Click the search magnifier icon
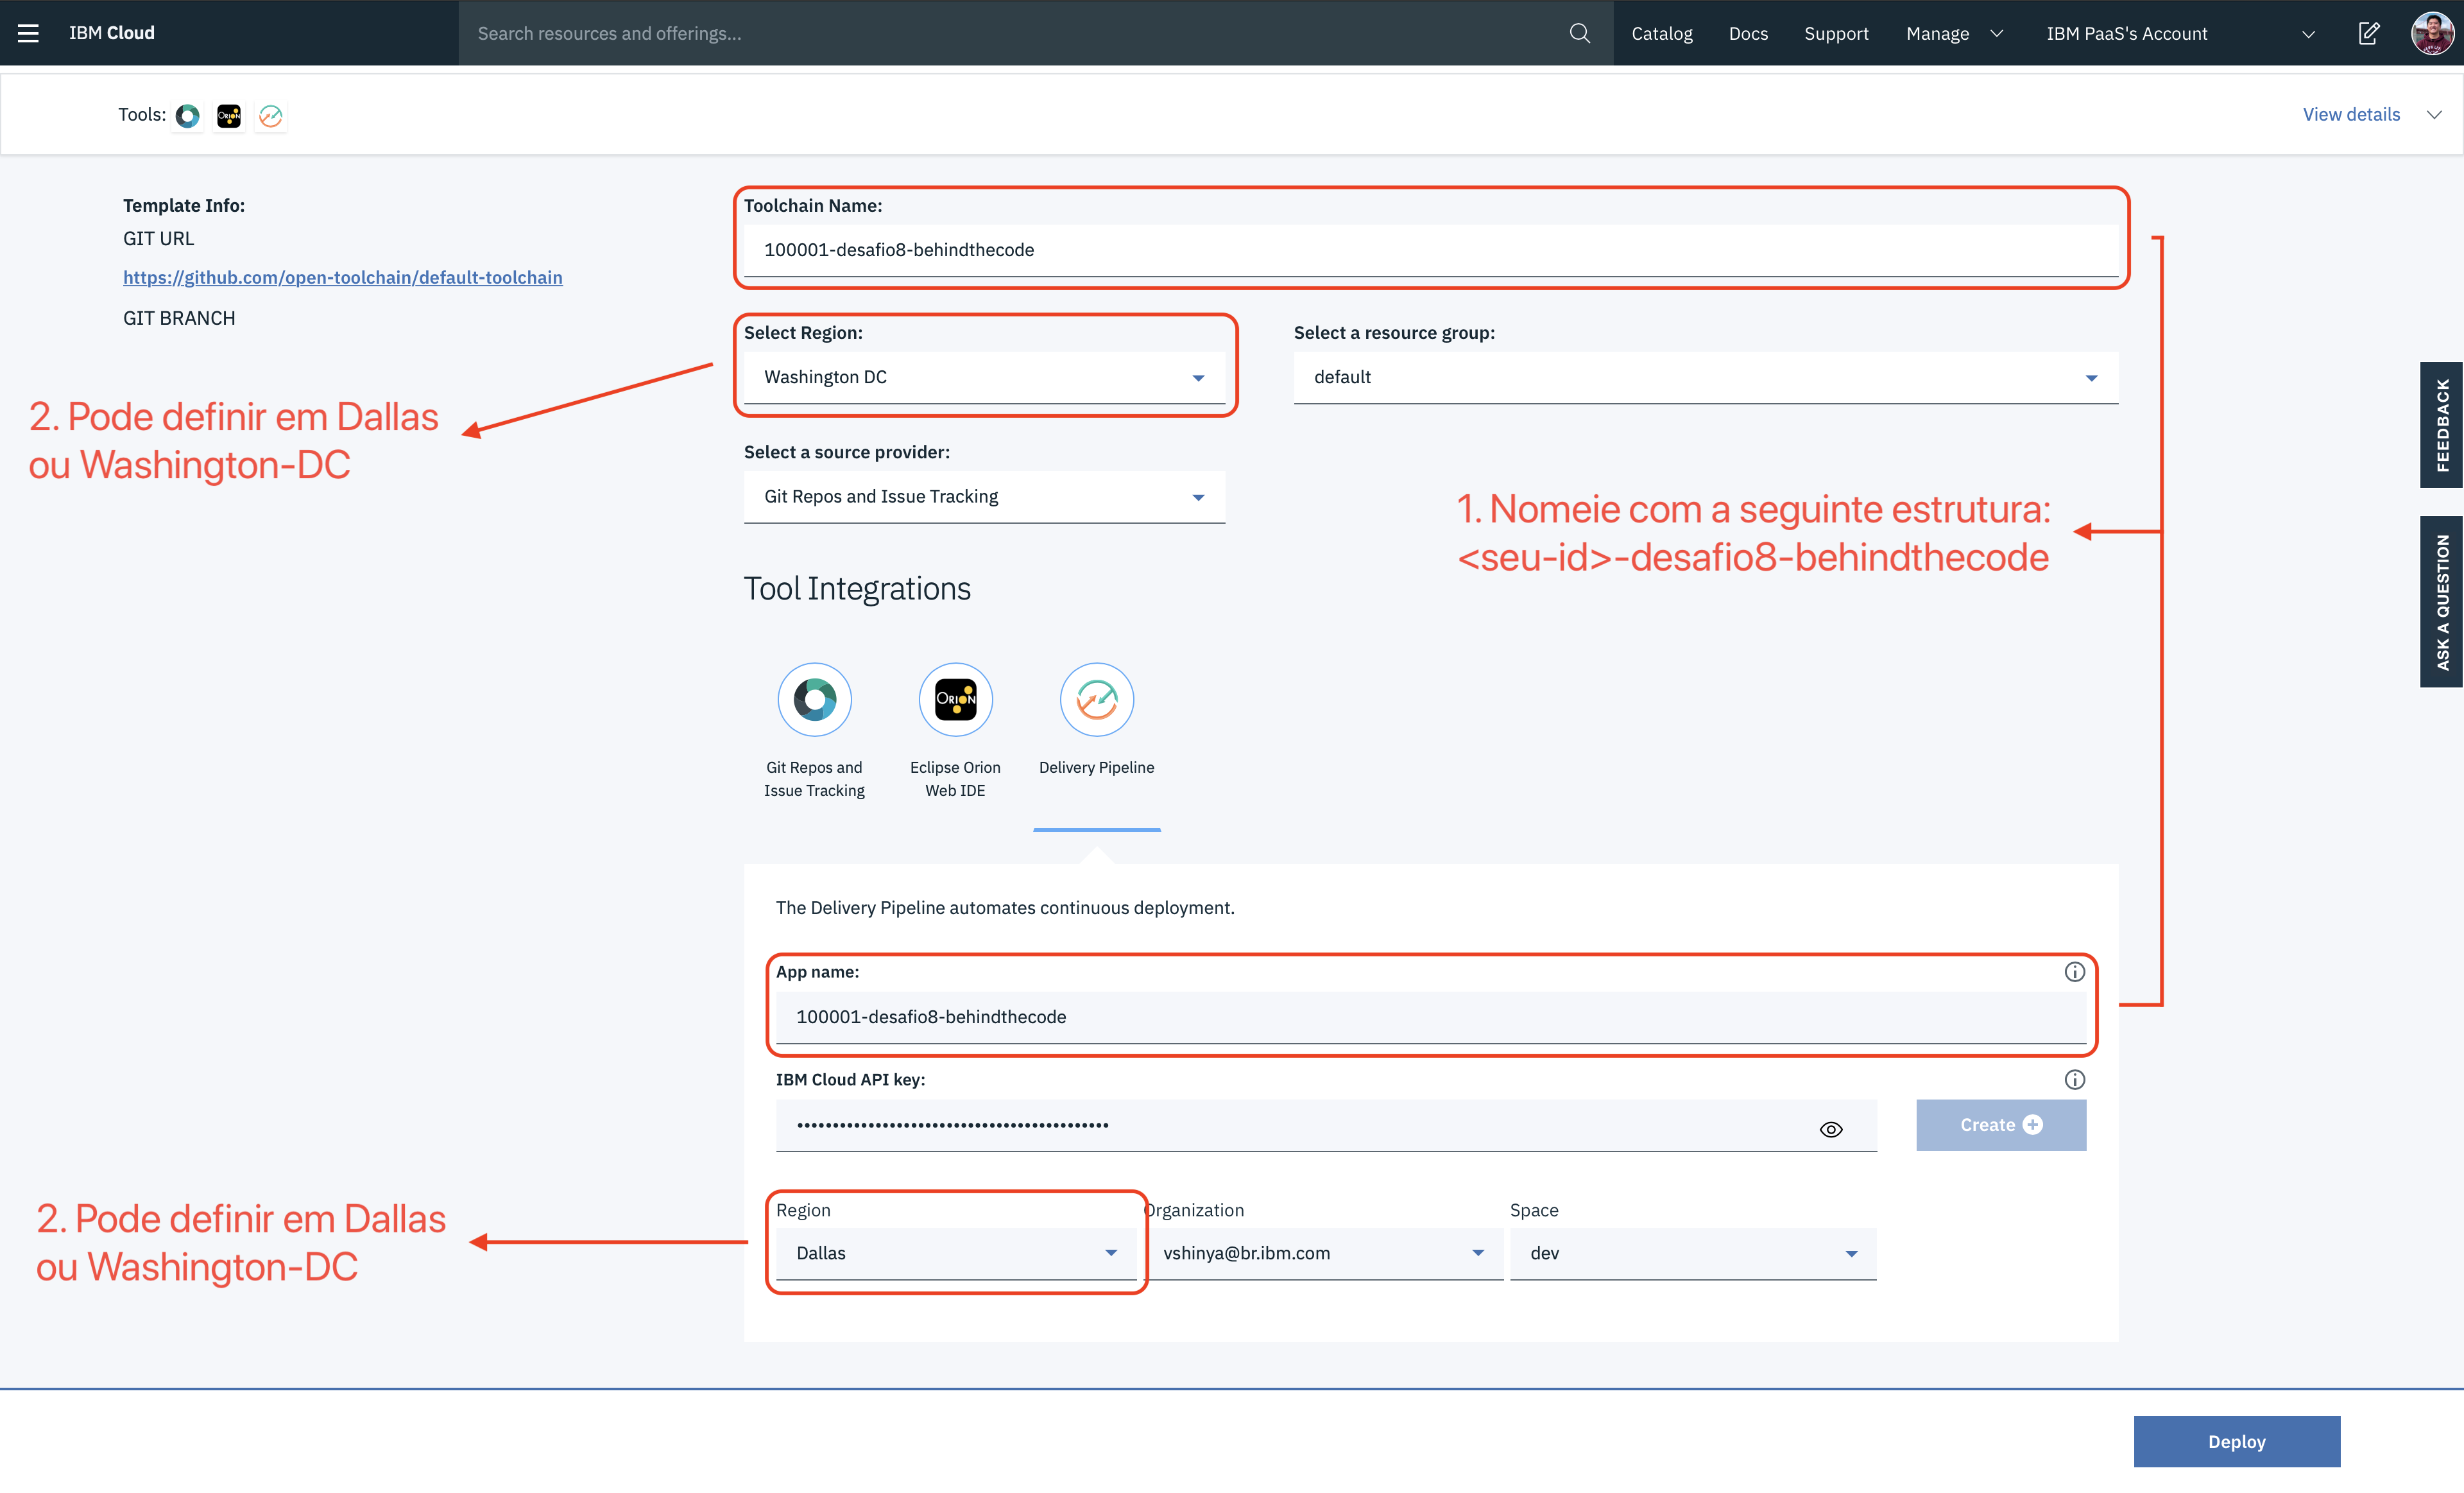 [x=1579, y=33]
